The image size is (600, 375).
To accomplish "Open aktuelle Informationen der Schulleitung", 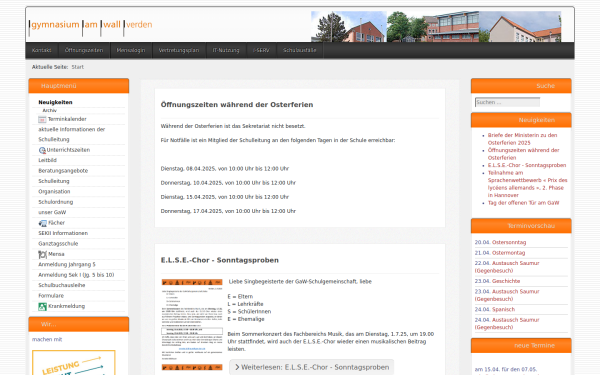I will 72,134.
